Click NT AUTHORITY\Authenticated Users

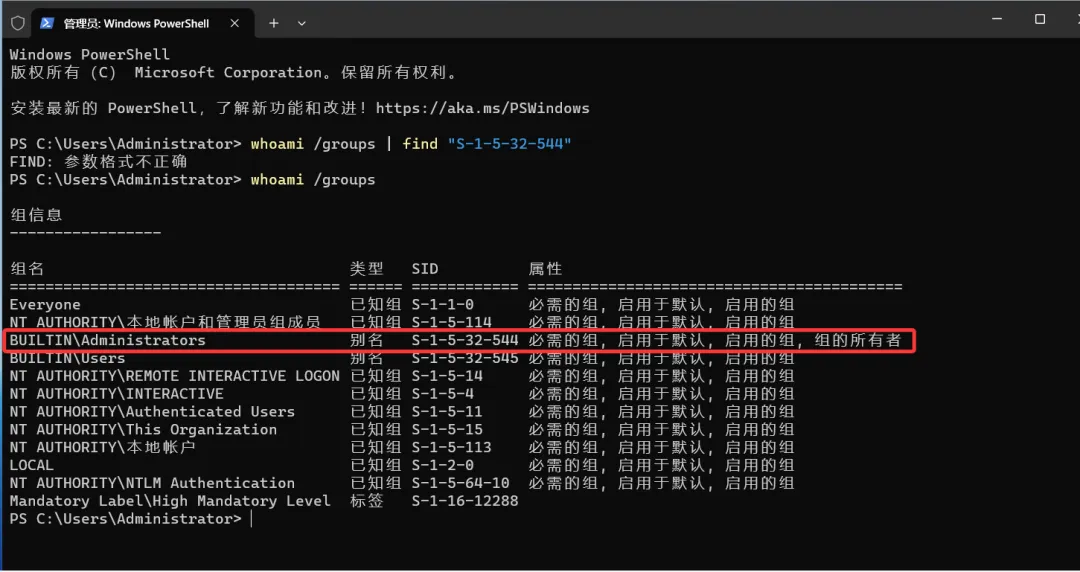pos(152,412)
